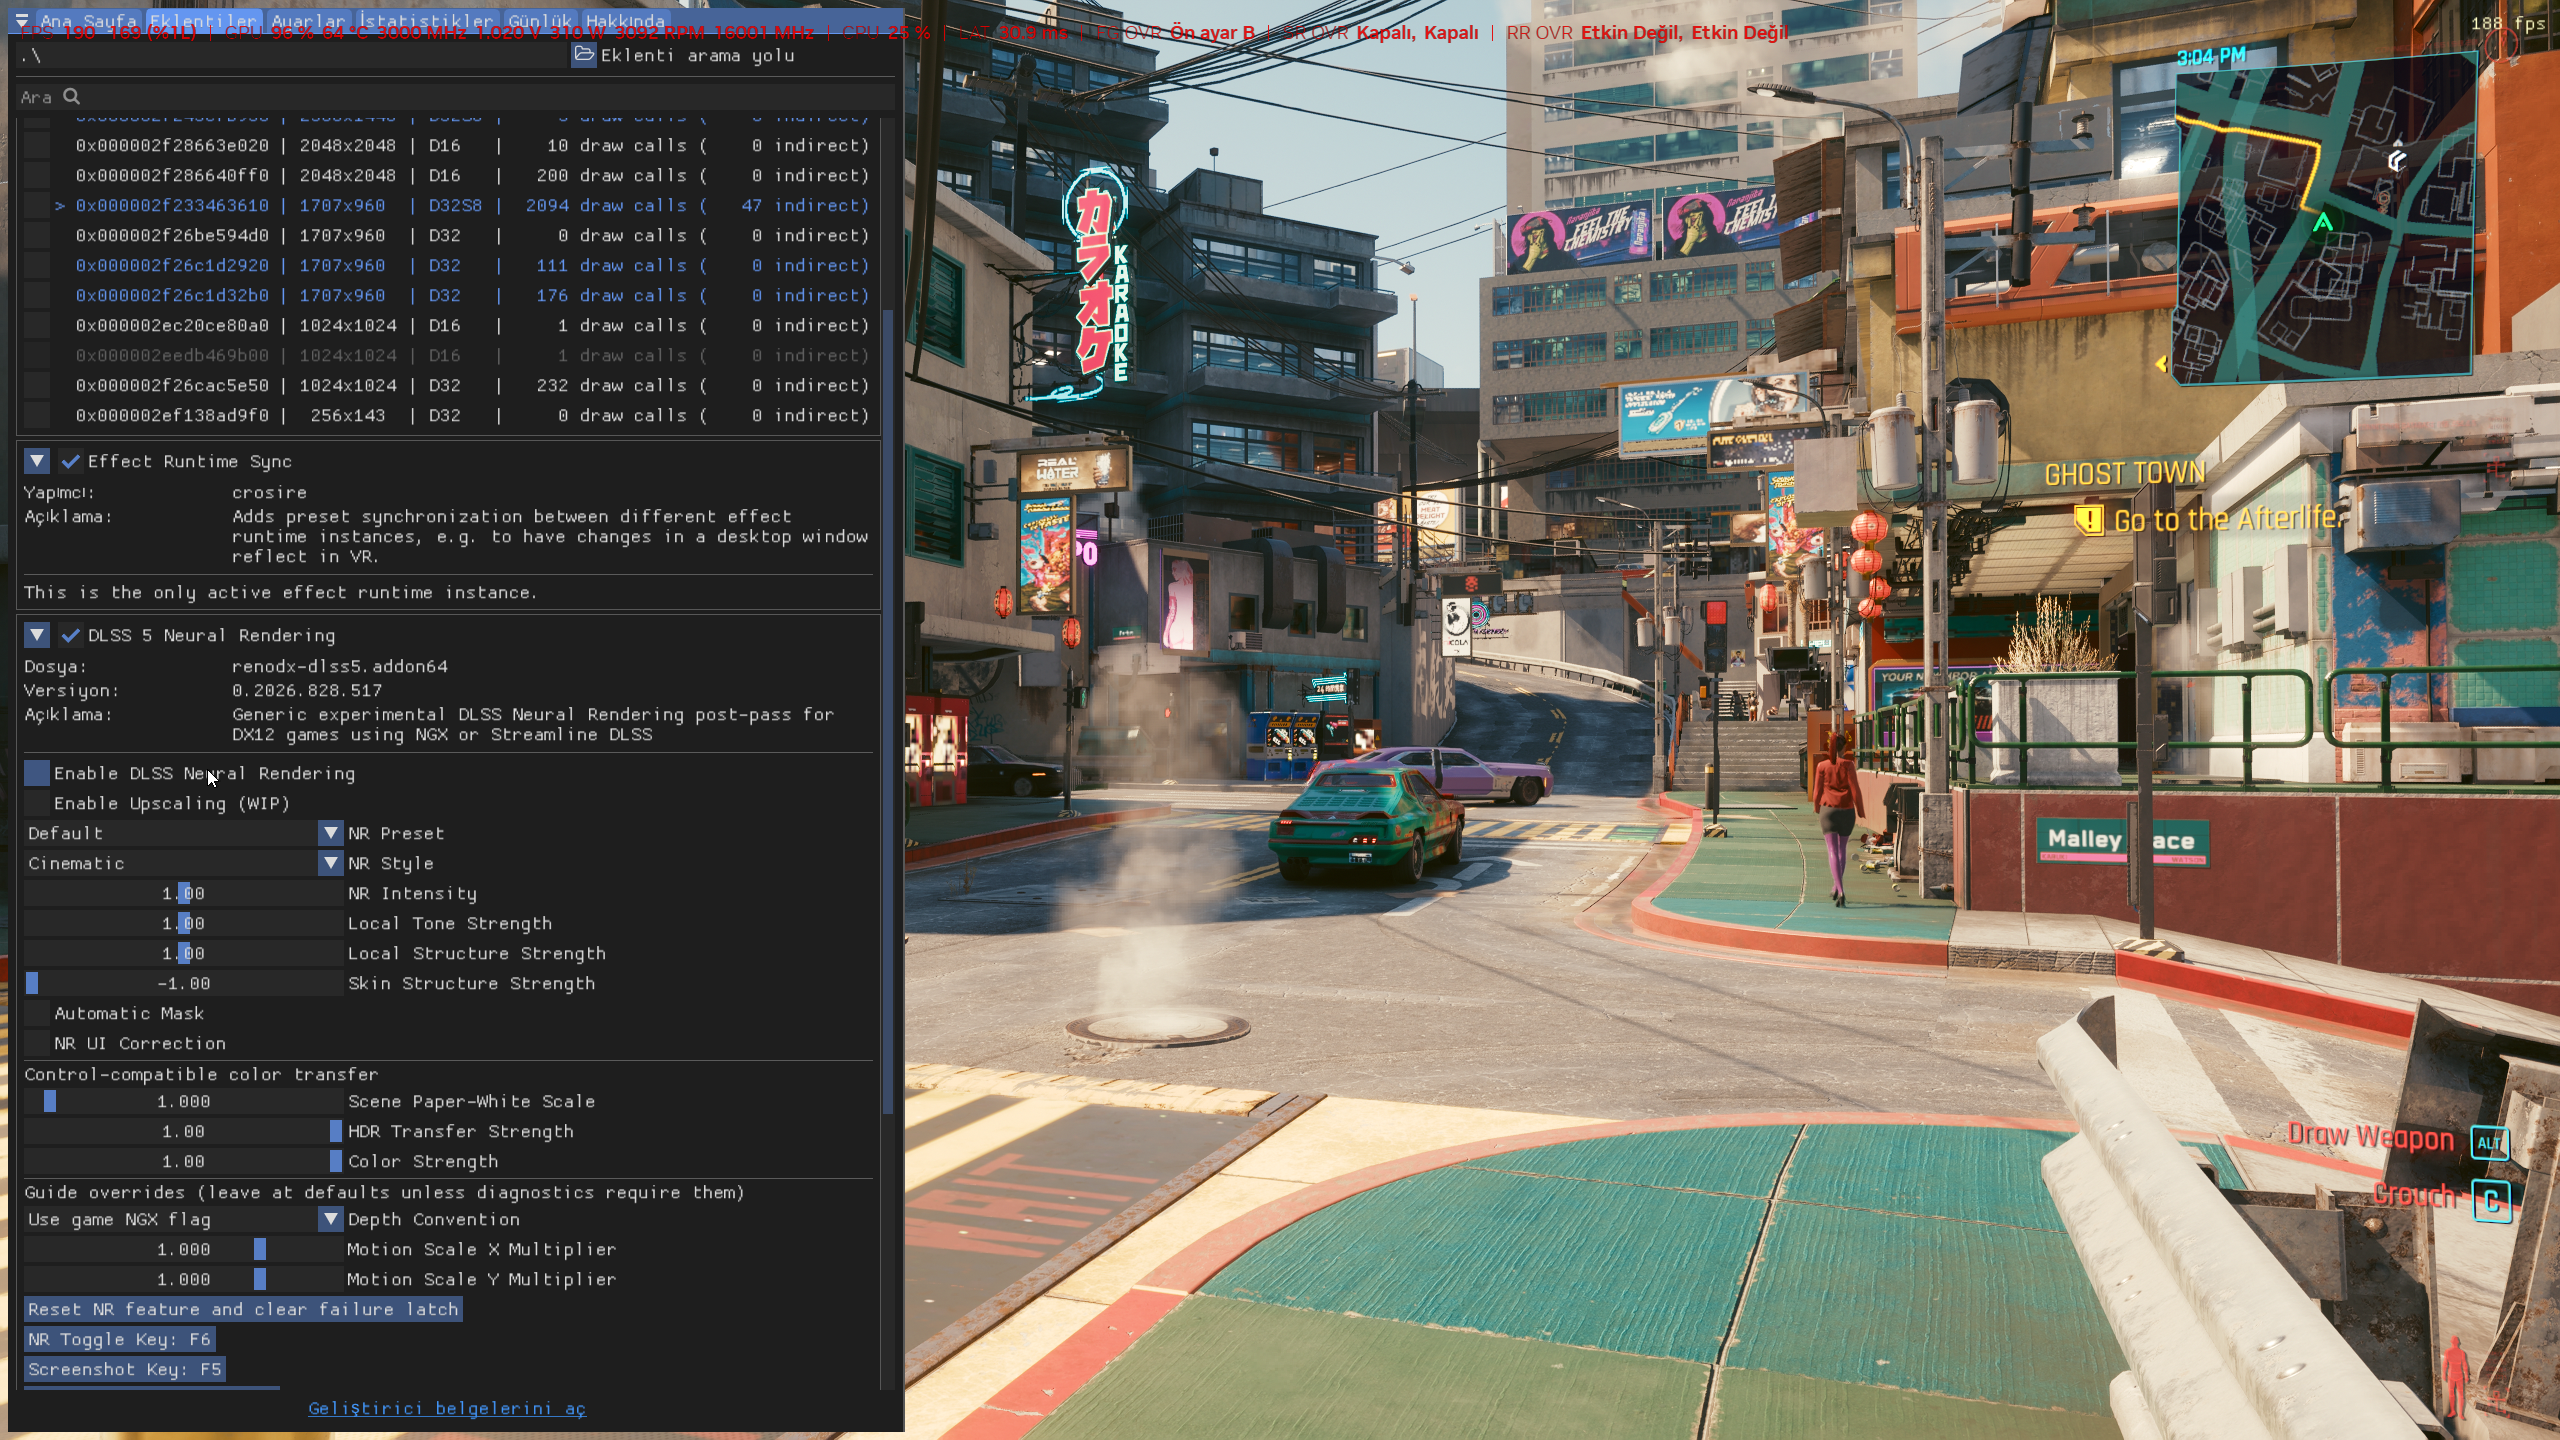
Task: Click the HDR Transfer Strength slider
Action: click(x=183, y=1131)
